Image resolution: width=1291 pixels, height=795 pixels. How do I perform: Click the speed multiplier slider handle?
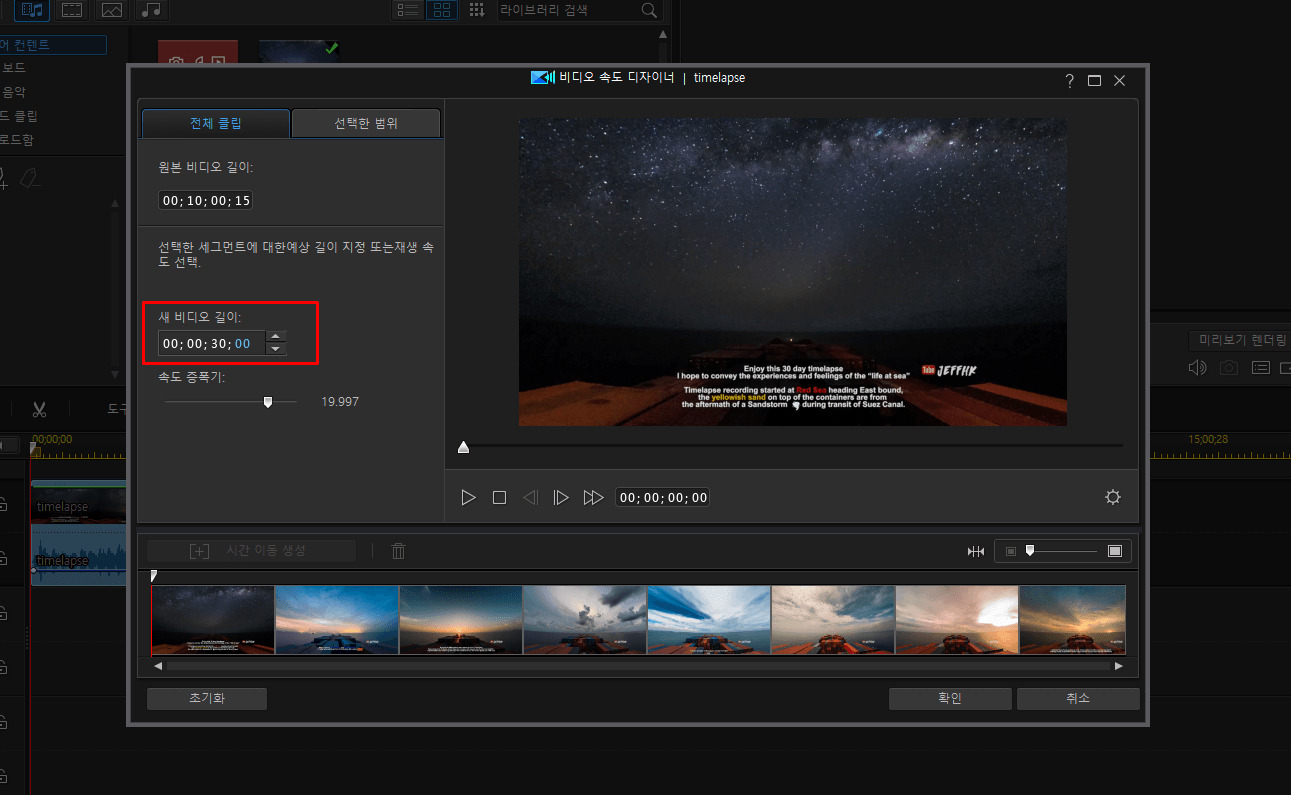[x=267, y=402]
